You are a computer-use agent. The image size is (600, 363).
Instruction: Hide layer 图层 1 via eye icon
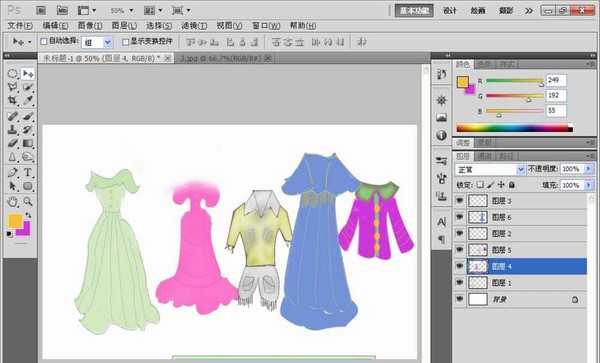460,283
